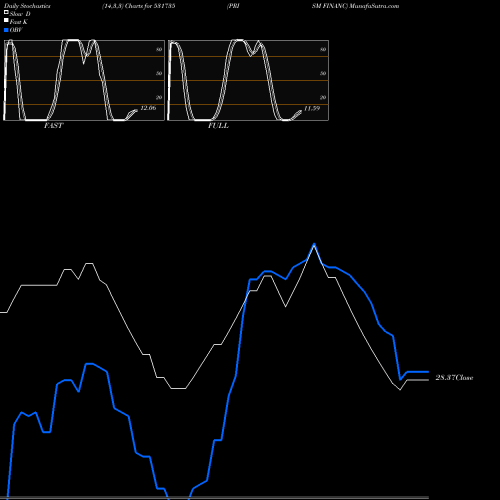The image size is (500, 500).
Task: Click the 50 level label in FULL chart
Action: click(323, 73)
